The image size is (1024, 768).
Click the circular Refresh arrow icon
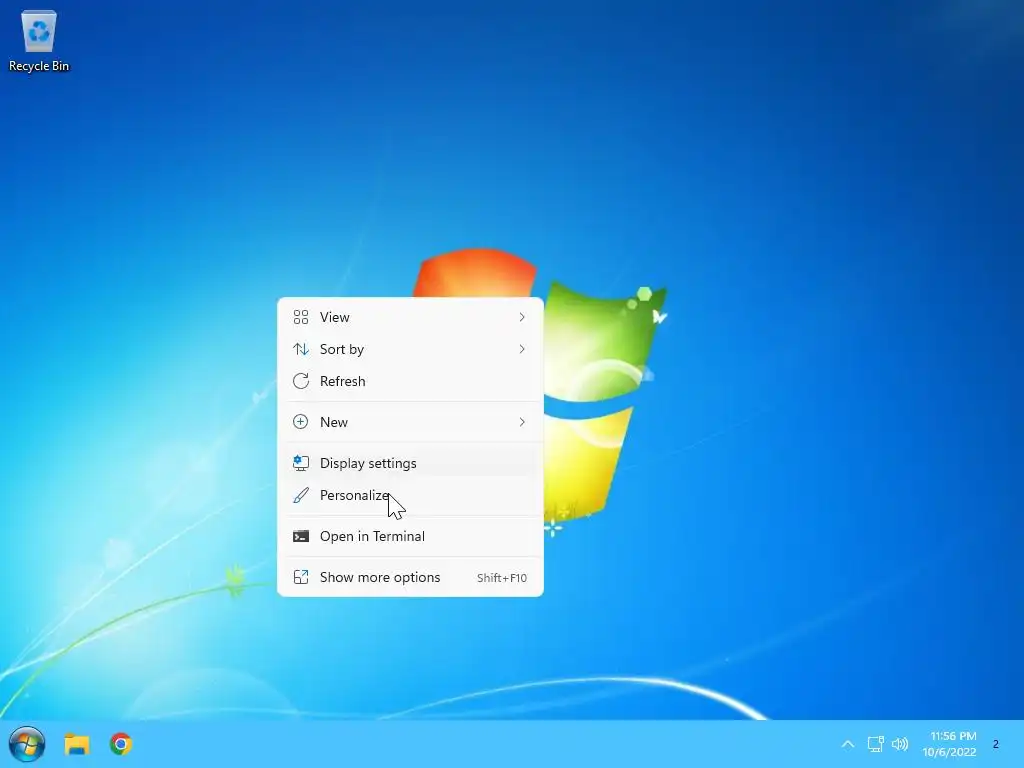coord(300,381)
